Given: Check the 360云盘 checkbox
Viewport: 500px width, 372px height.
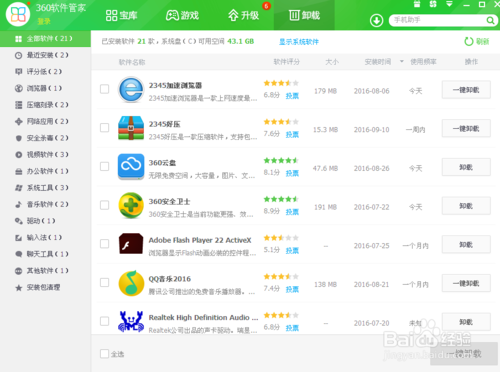Looking at the screenshot, I should (104, 166).
